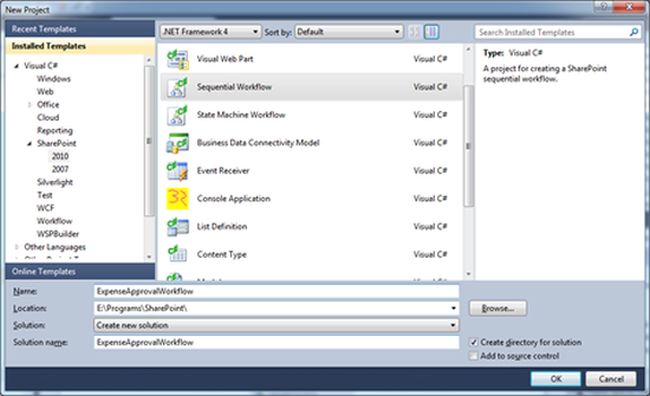
Task: Confirm with the OK button
Action: [555, 379]
